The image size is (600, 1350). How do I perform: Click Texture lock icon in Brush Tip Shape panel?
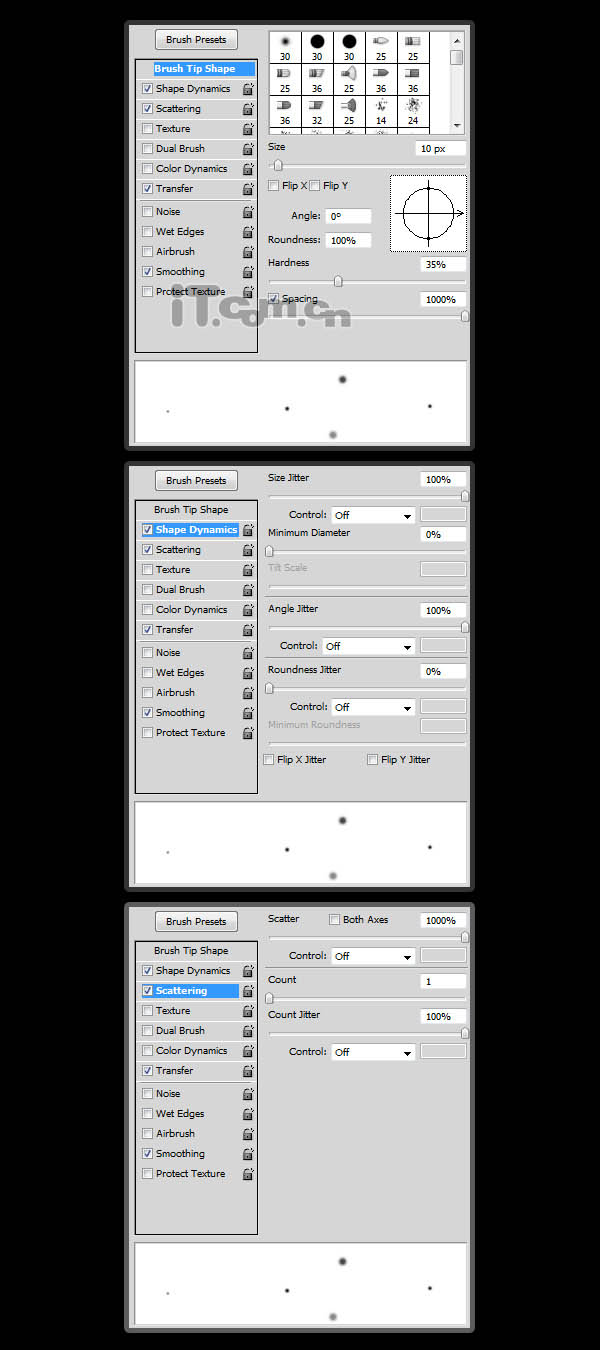coord(247,129)
